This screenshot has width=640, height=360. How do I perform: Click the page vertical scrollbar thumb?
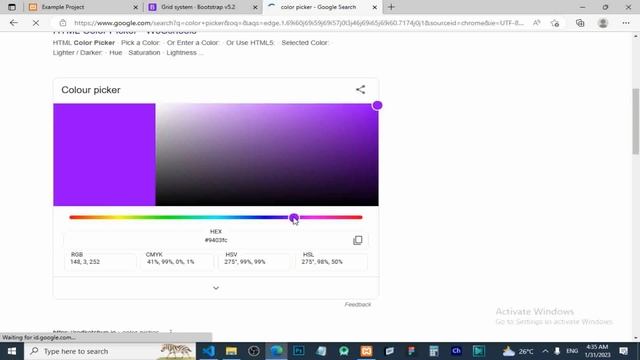pos(636,121)
